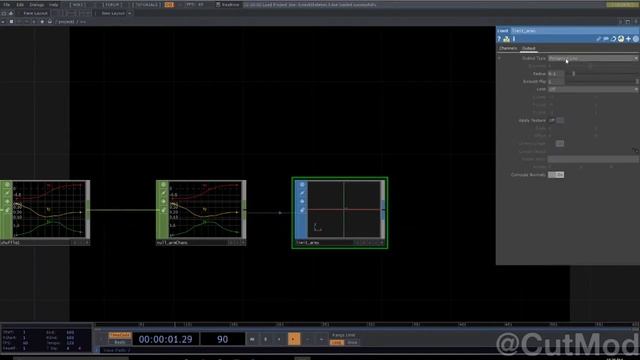Viewport: 640px width, 360px height.
Task: Click the Beats mode button
Action: click(x=120, y=342)
